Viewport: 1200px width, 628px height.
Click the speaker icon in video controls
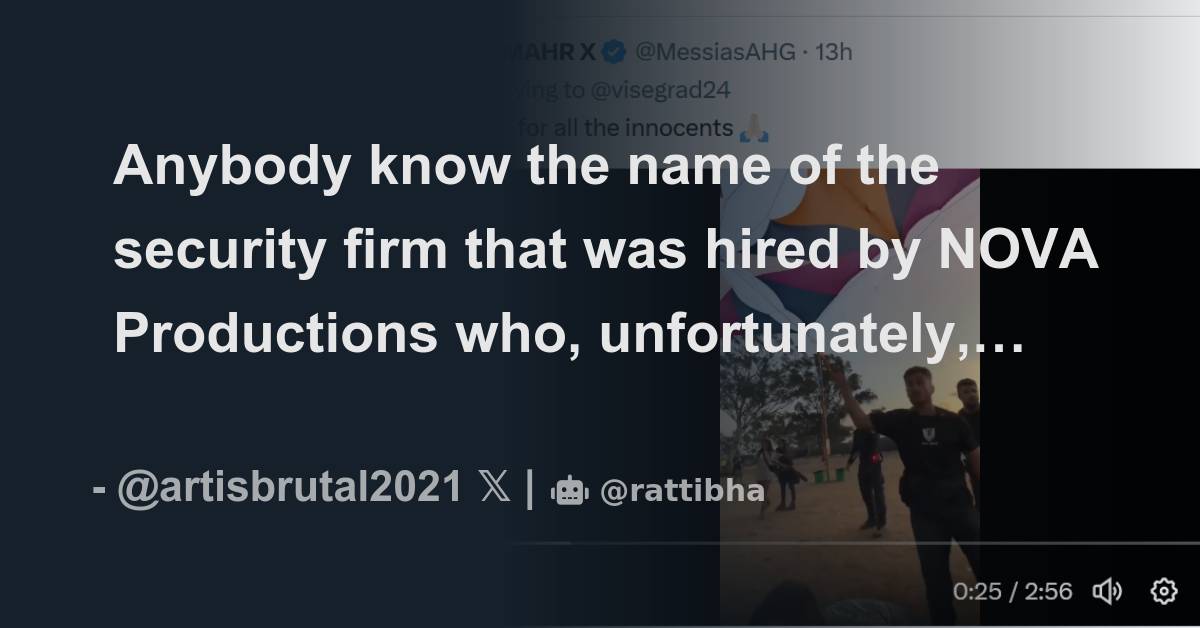coord(1108,591)
